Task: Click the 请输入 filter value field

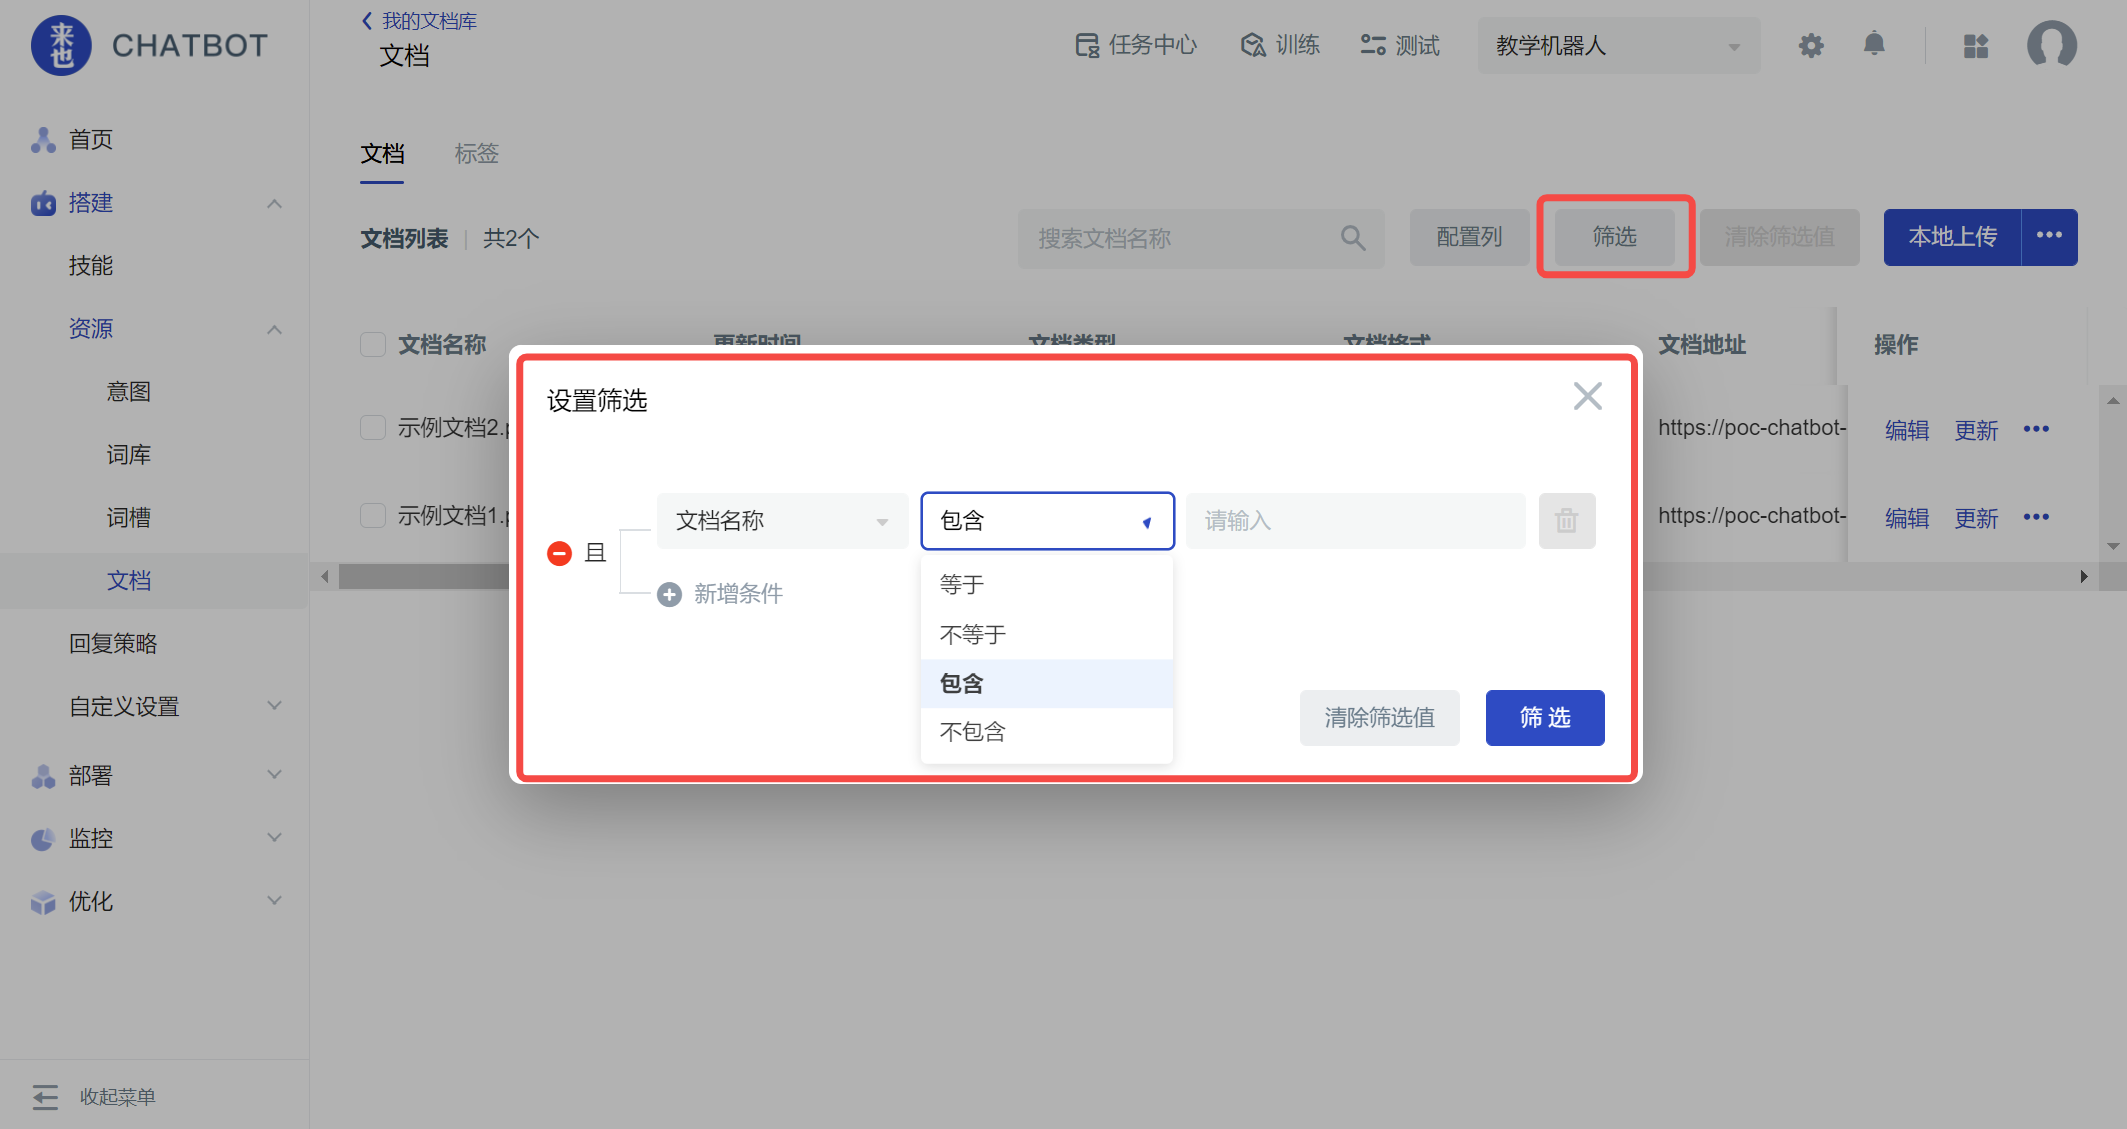Action: point(1356,521)
